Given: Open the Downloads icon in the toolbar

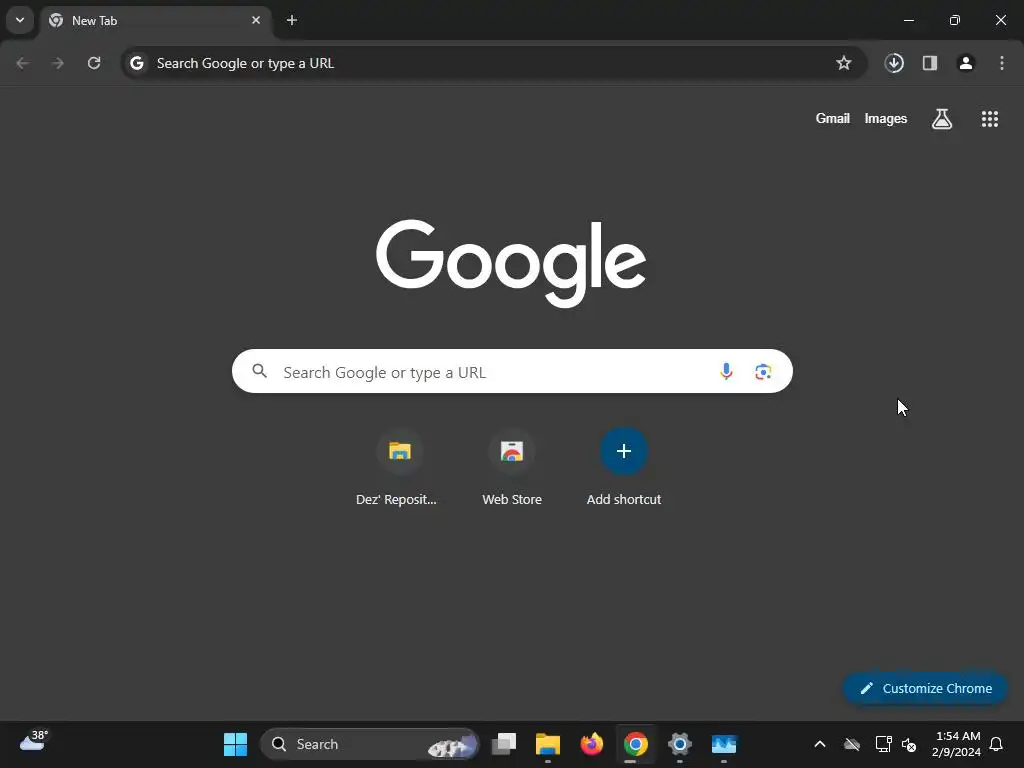Looking at the screenshot, I should pos(894,63).
